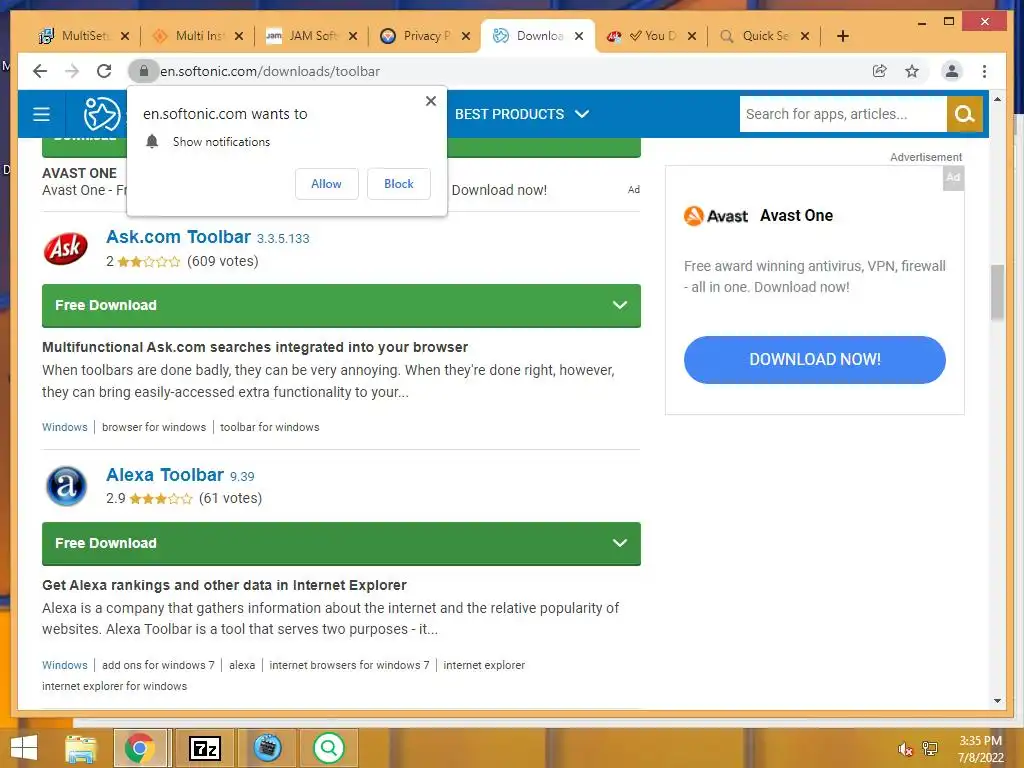The image size is (1024, 768).
Task: Click Windows tag under Ask.com Toolbar
Action: pyautogui.click(x=65, y=427)
